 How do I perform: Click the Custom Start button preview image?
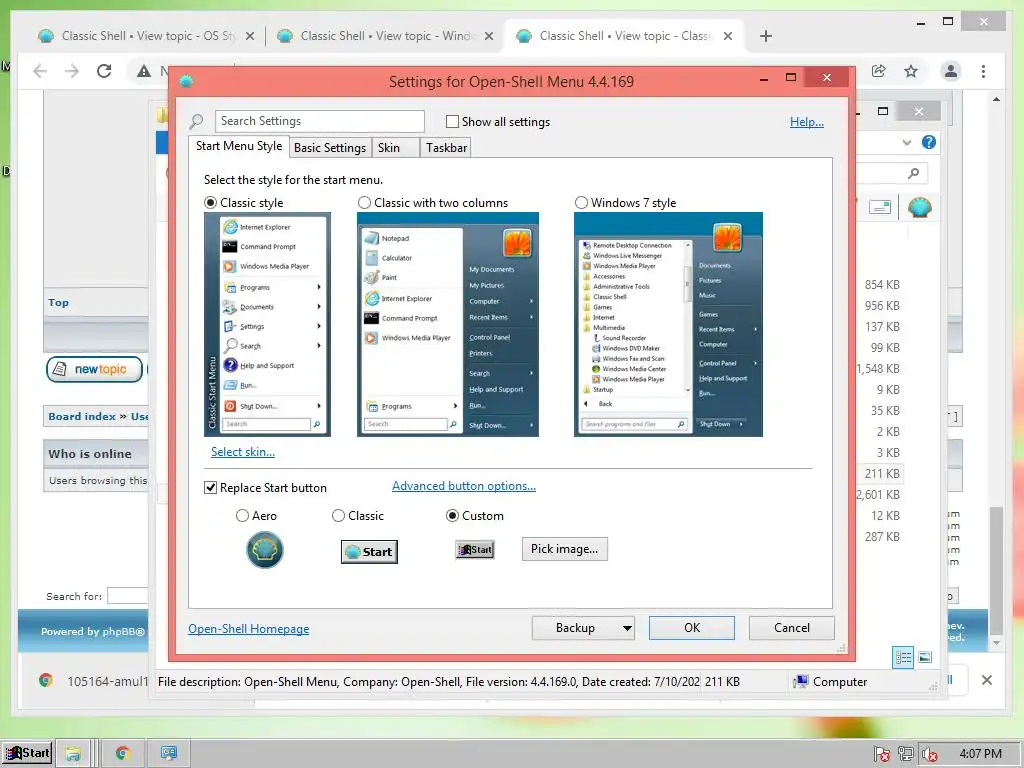pyautogui.click(x=475, y=550)
